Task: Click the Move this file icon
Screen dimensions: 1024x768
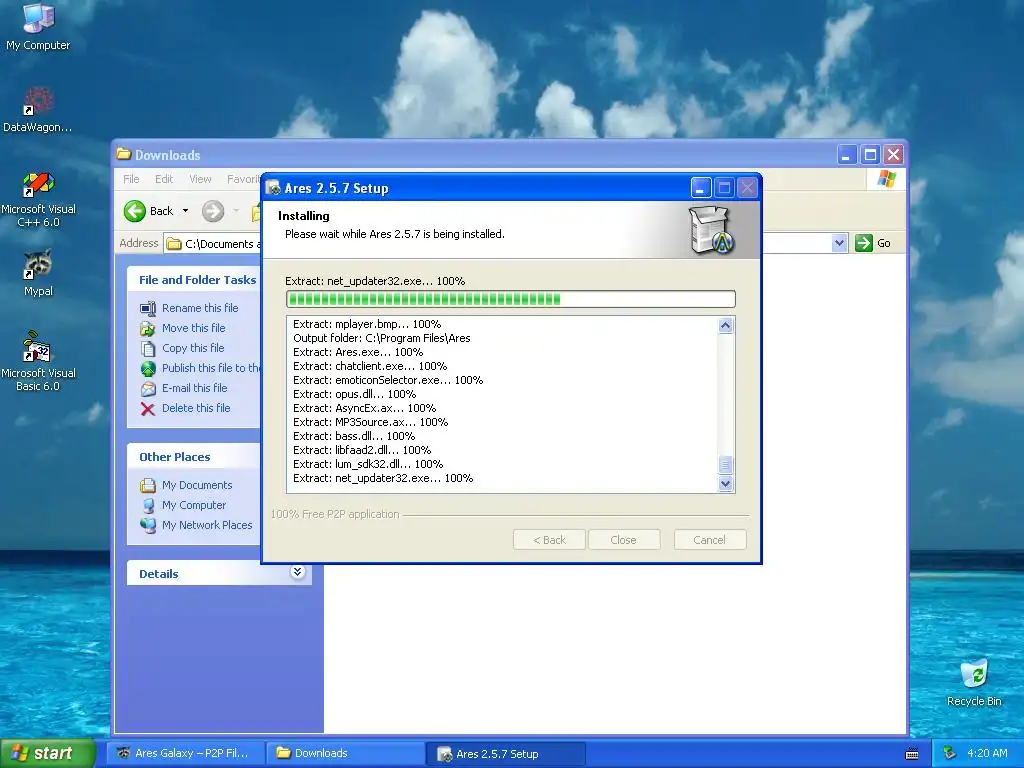Action: pyautogui.click(x=148, y=328)
